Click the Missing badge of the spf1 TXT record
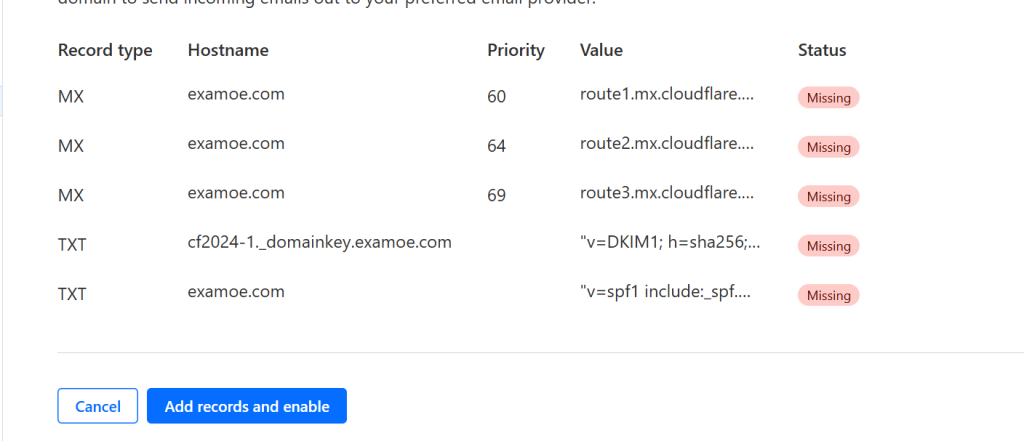 pyautogui.click(x=828, y=295)
